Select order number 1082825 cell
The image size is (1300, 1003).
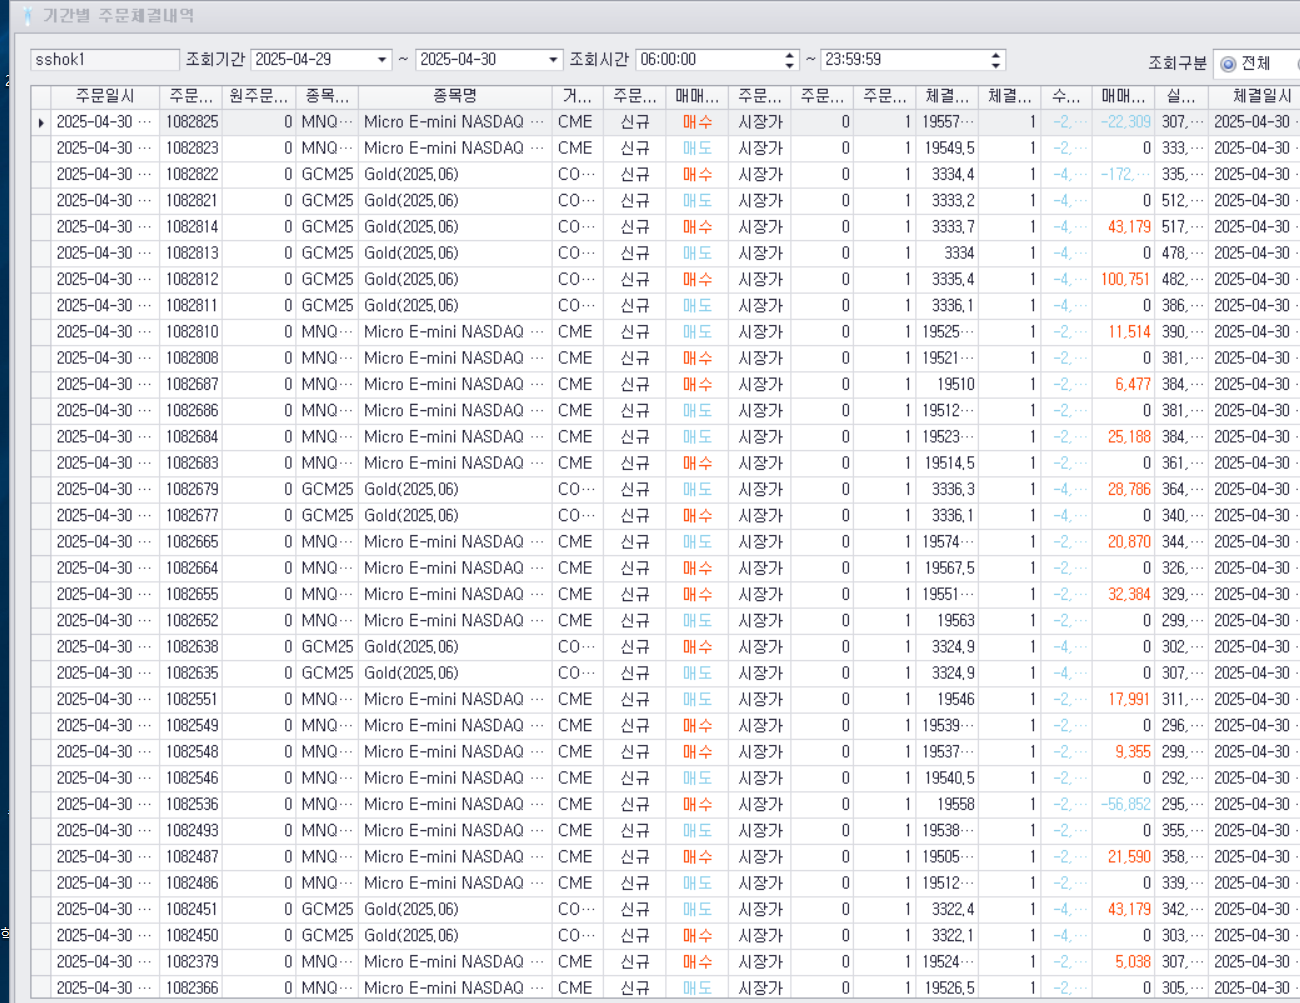point(191,122)
